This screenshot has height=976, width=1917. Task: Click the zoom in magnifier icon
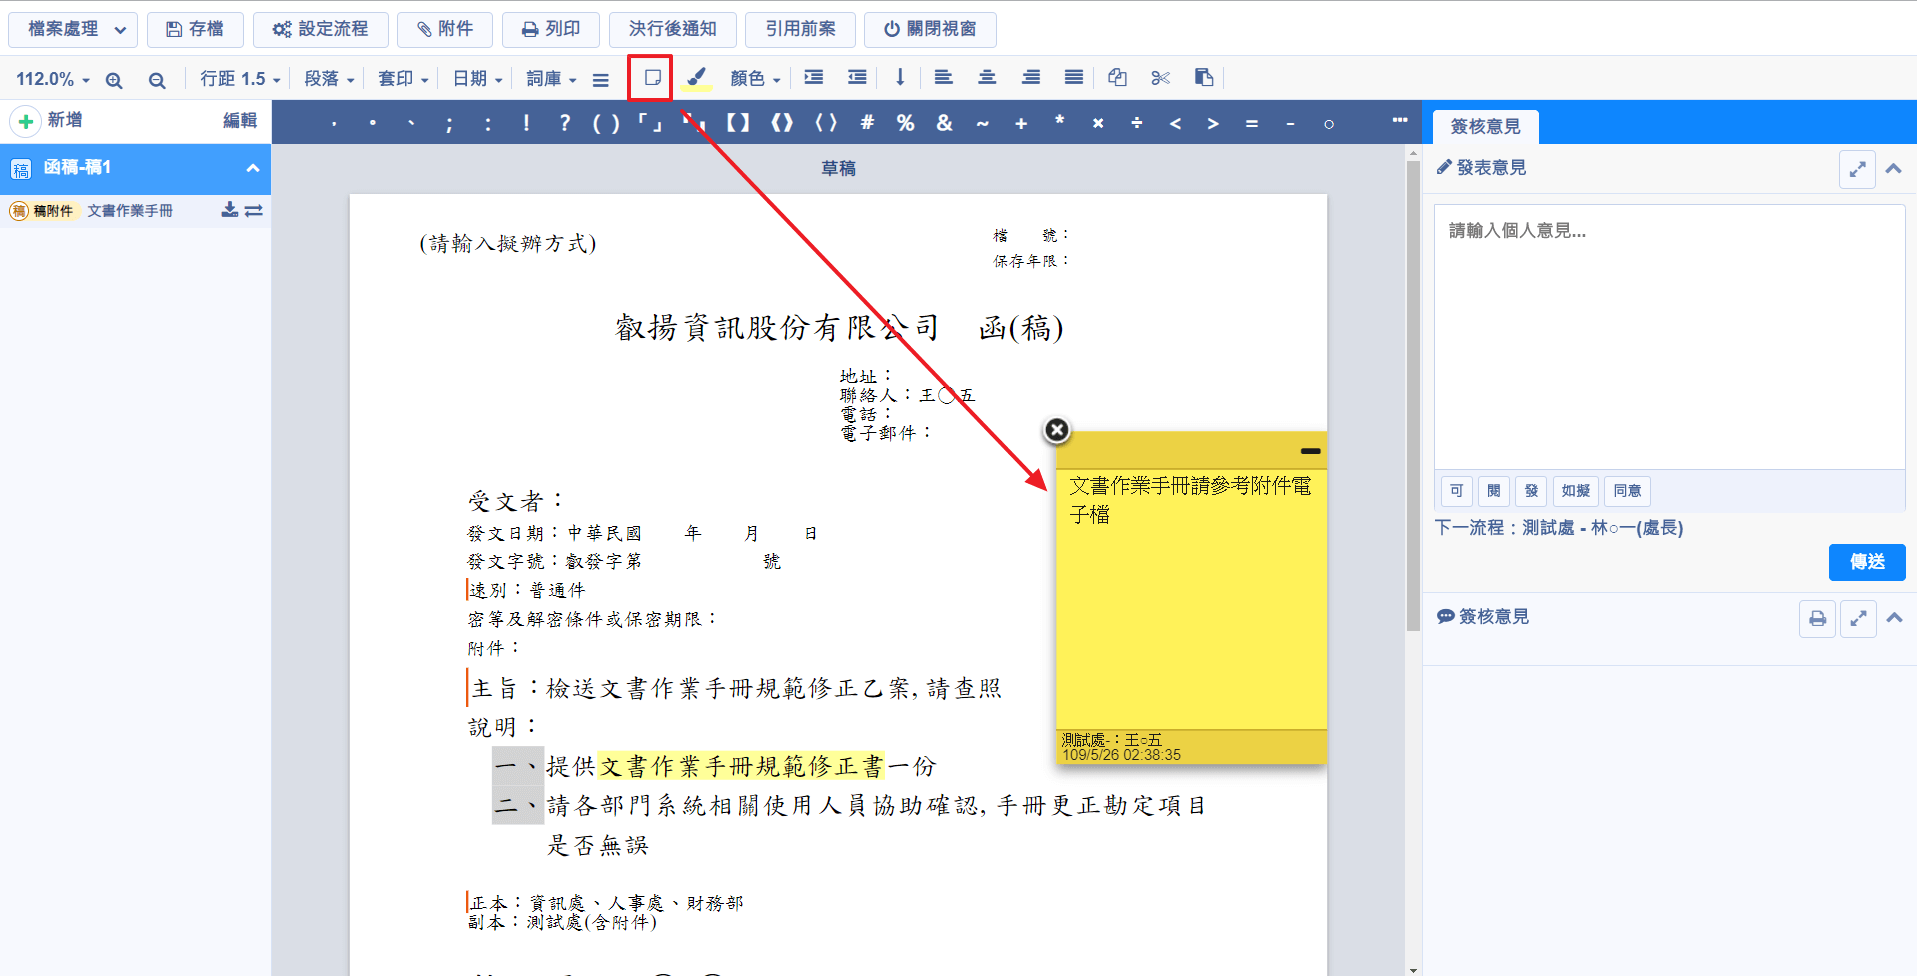click(x=114, y=80)
